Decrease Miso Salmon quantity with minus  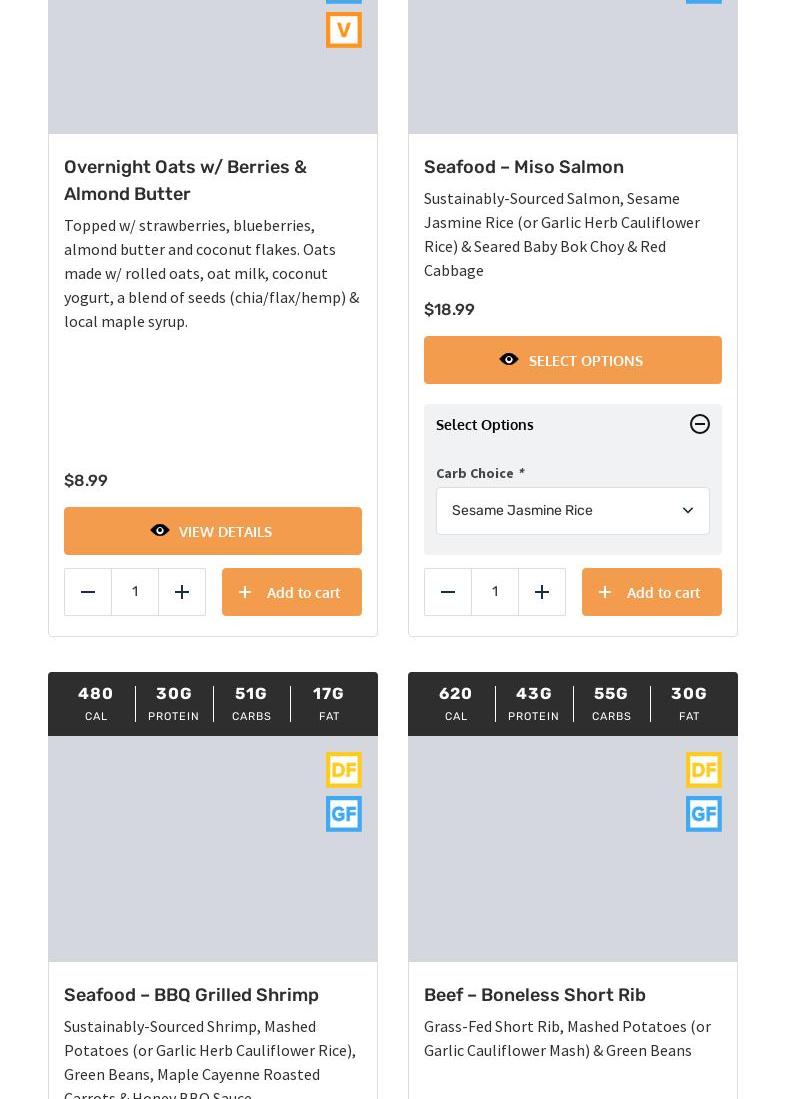(448, 592)
